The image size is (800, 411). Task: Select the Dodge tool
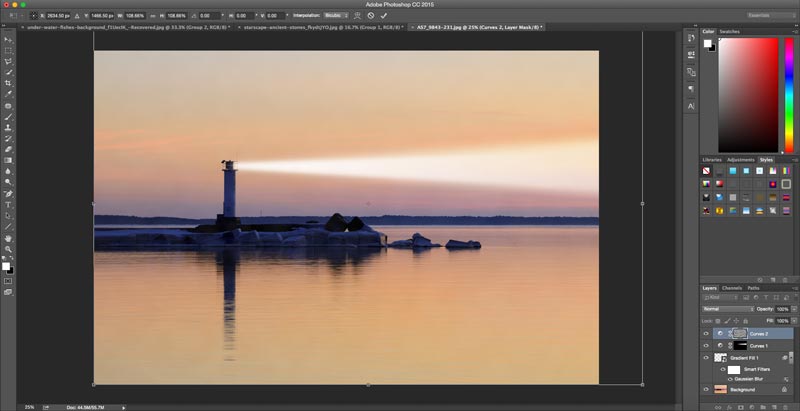pyautogui.click(x=8, y=182)
